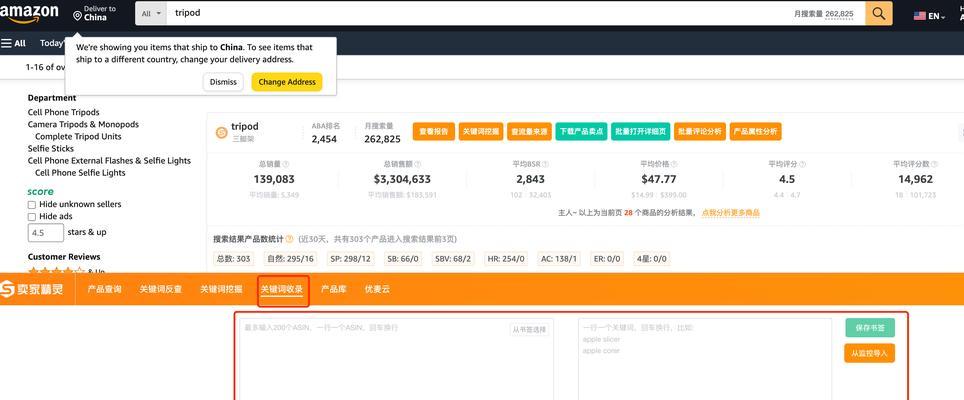Screen dimensions: 964x400
Task: Open Cell Phone Tripods department link
Action: (x=63, y=112)
